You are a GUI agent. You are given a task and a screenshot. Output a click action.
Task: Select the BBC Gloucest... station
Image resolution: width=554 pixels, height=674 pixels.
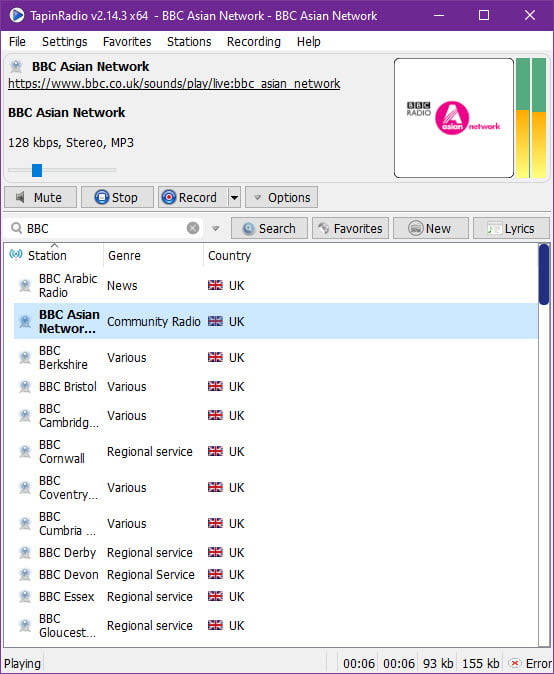pos(275,625)
